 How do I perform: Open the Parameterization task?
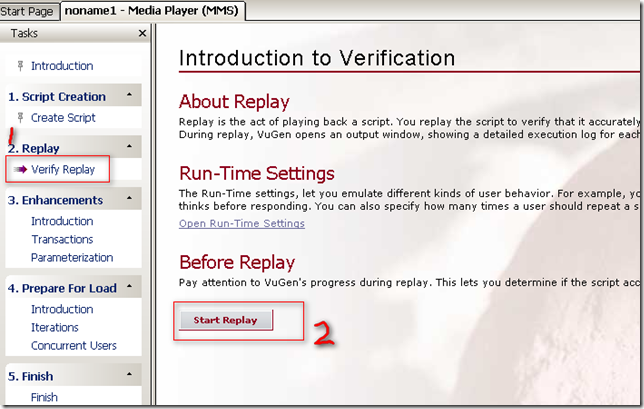[x=72, y=257]
